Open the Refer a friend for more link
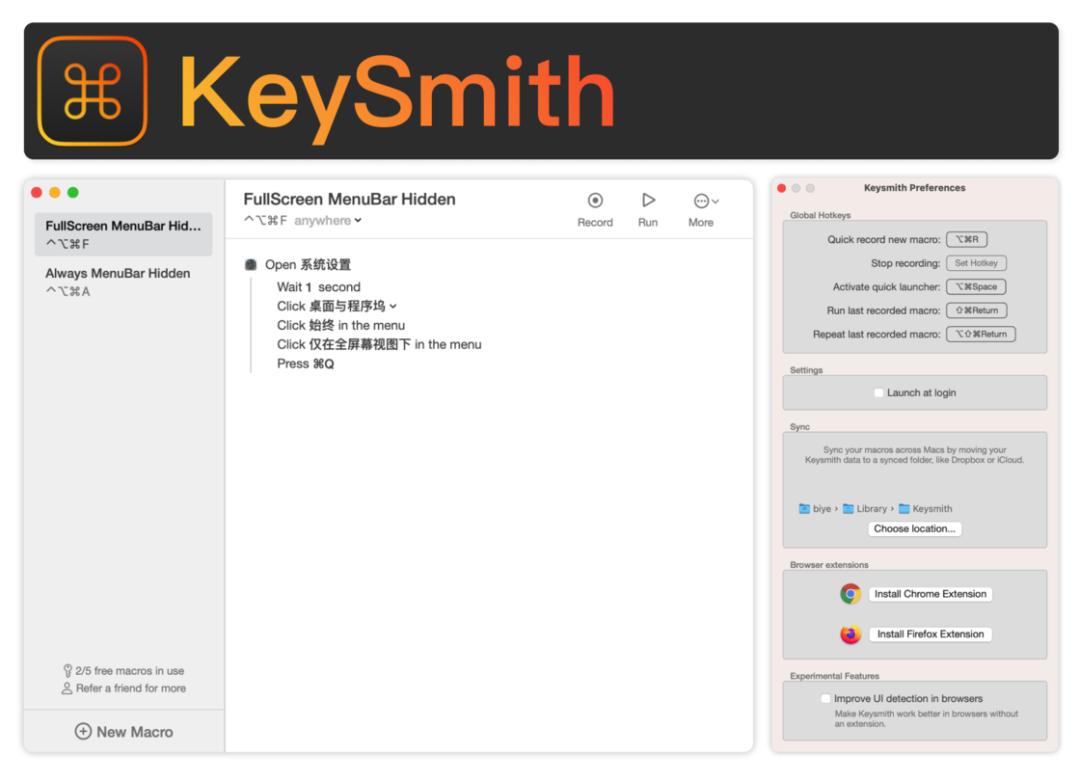The height and width of the screenshot is (782, 1080). click(x=124, y=688)
